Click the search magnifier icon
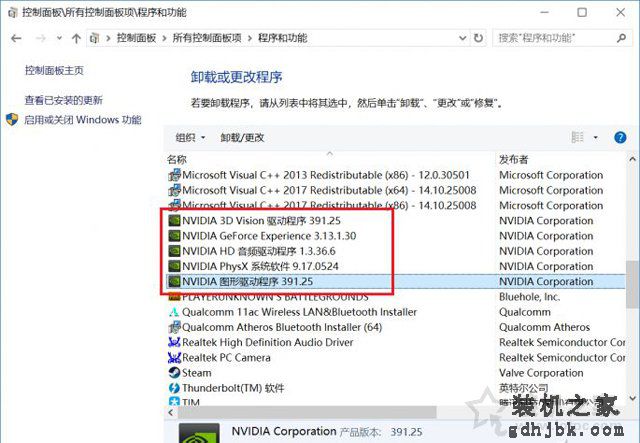The image size is (640, 443). tap(621, 38)
